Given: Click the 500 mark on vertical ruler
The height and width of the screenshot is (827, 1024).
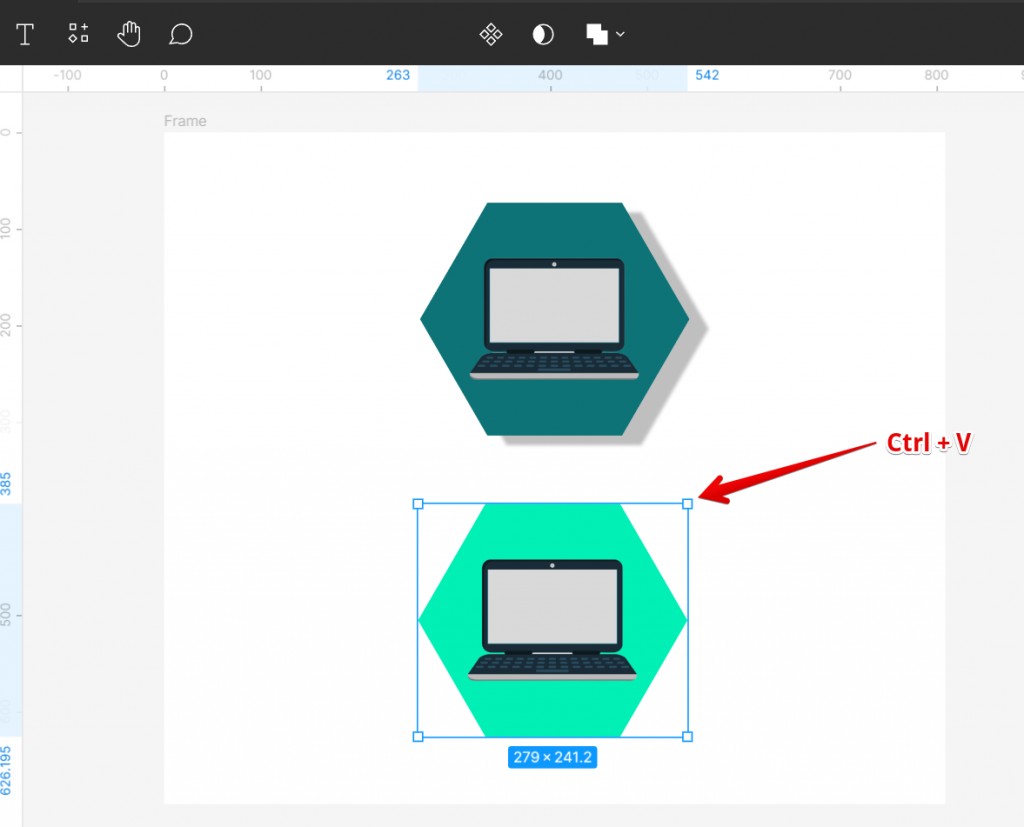Looking at the screenshot, I should 7,615.
